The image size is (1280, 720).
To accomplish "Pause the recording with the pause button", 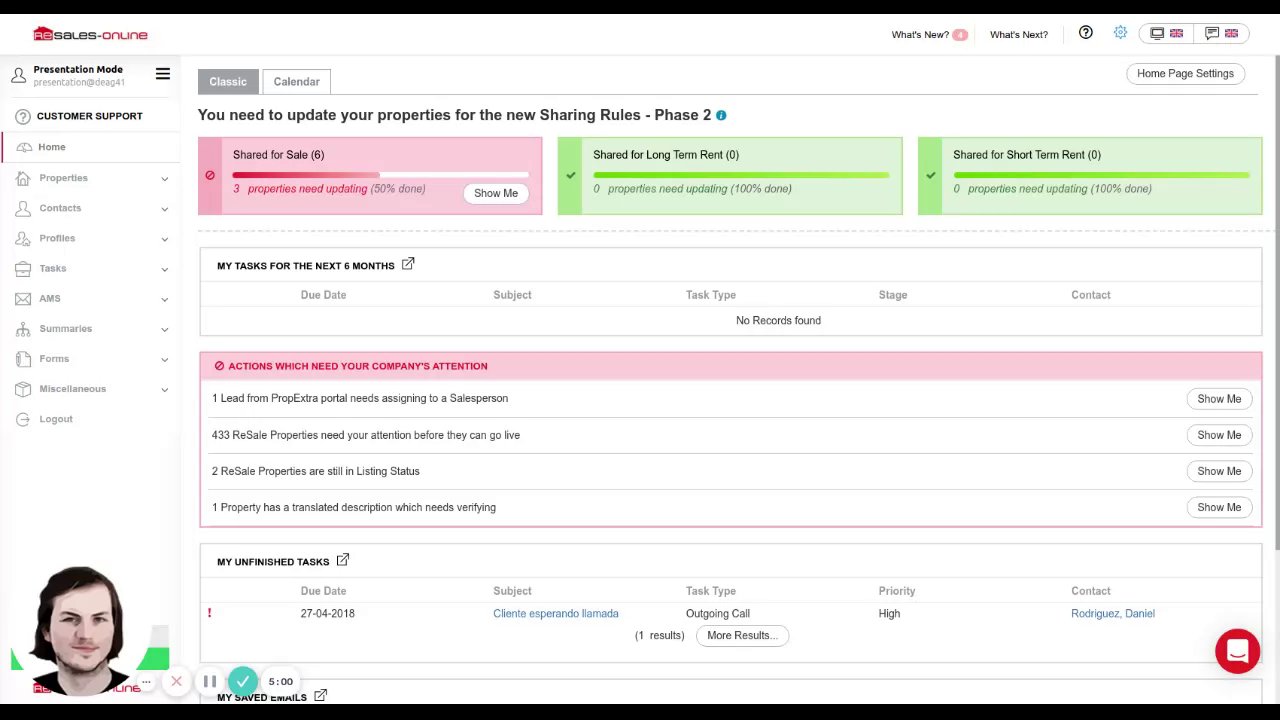I will [x=210, y=682].
